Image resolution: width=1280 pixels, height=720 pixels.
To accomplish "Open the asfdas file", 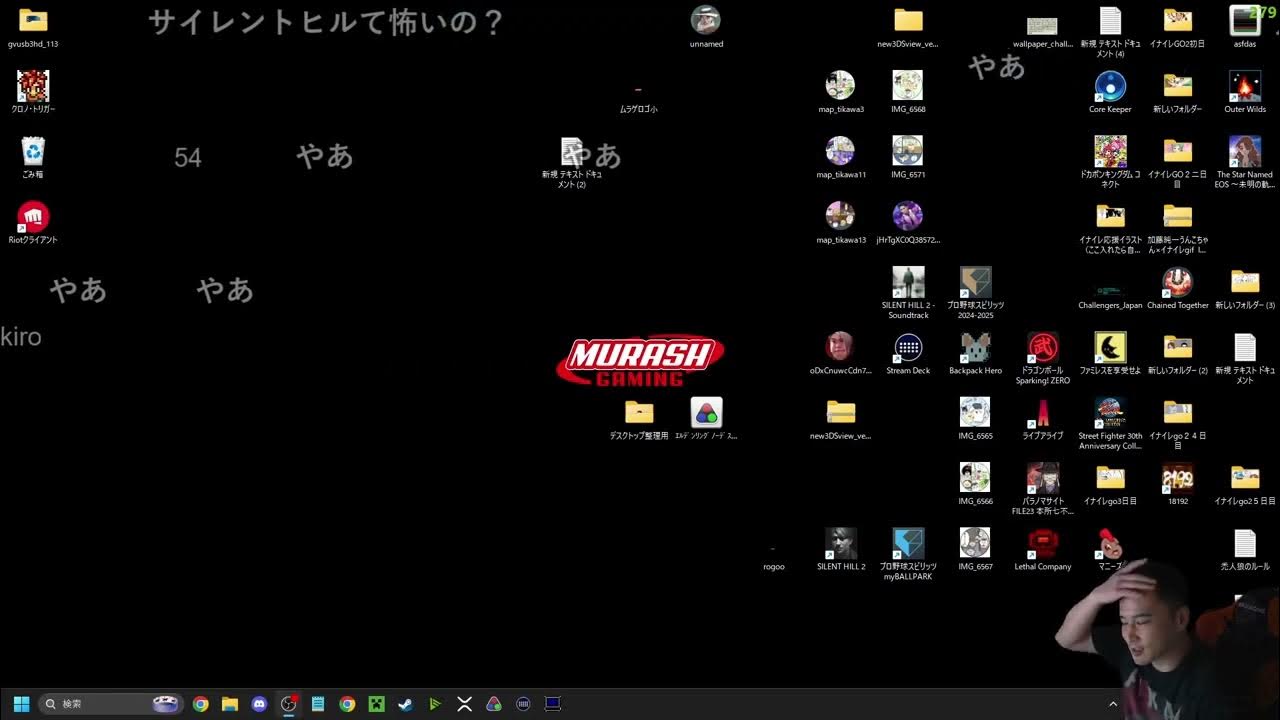I will pyautogui.click(x=1244, y=21).
